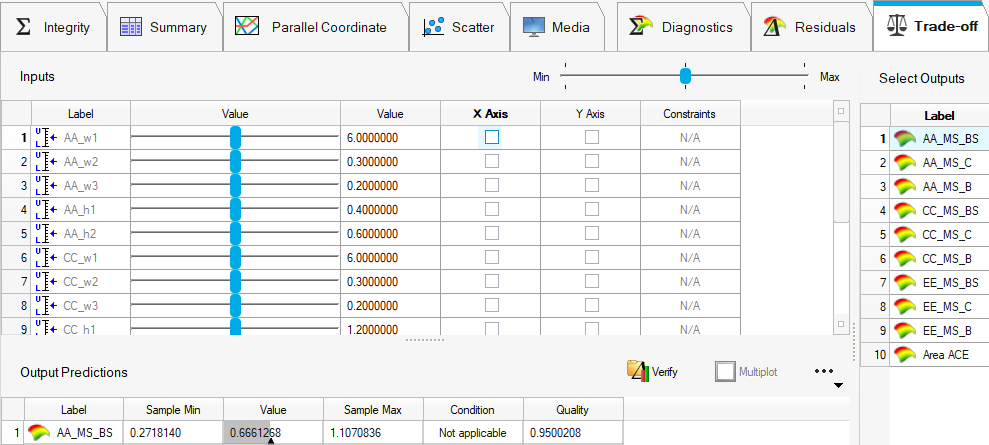Image resolution: width=989 pixels, height=445 pixels.
Task: Switch to the Scatter tab
Action: click(459, 27)
